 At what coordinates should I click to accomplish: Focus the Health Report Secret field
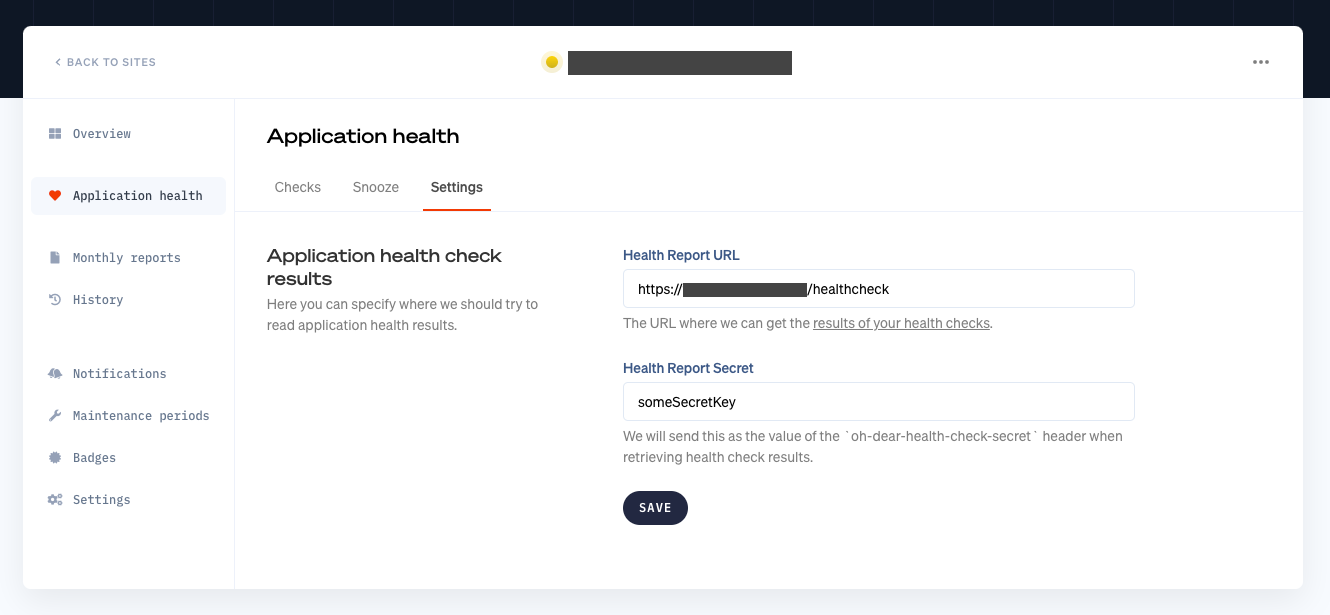878,401
